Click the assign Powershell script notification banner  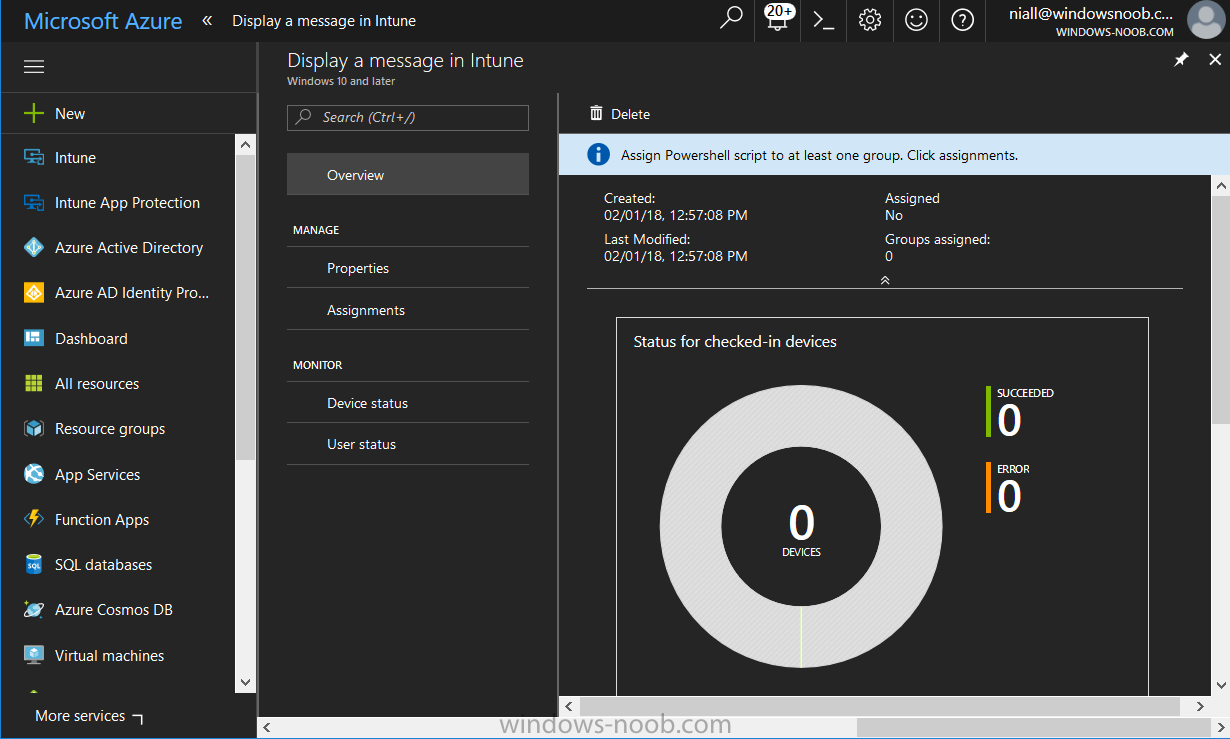pyautogui.click(x=894, y=154)
